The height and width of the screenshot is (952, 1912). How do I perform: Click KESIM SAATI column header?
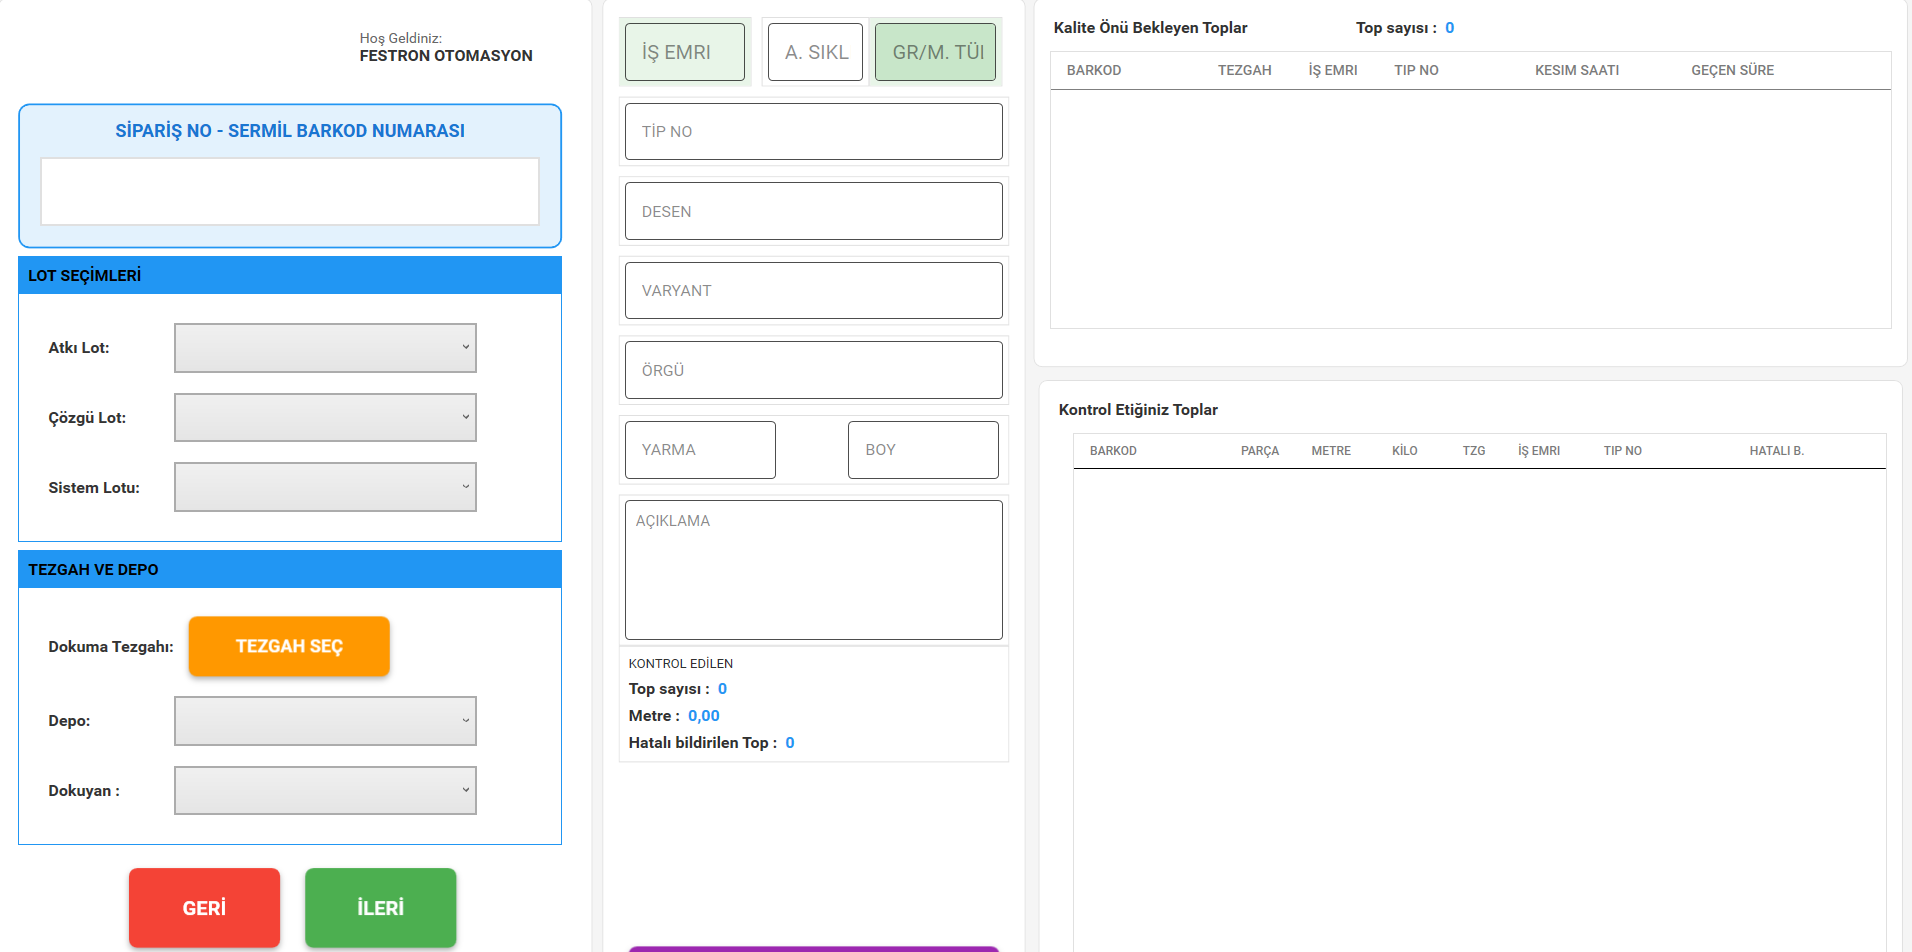click(1577, 70)
